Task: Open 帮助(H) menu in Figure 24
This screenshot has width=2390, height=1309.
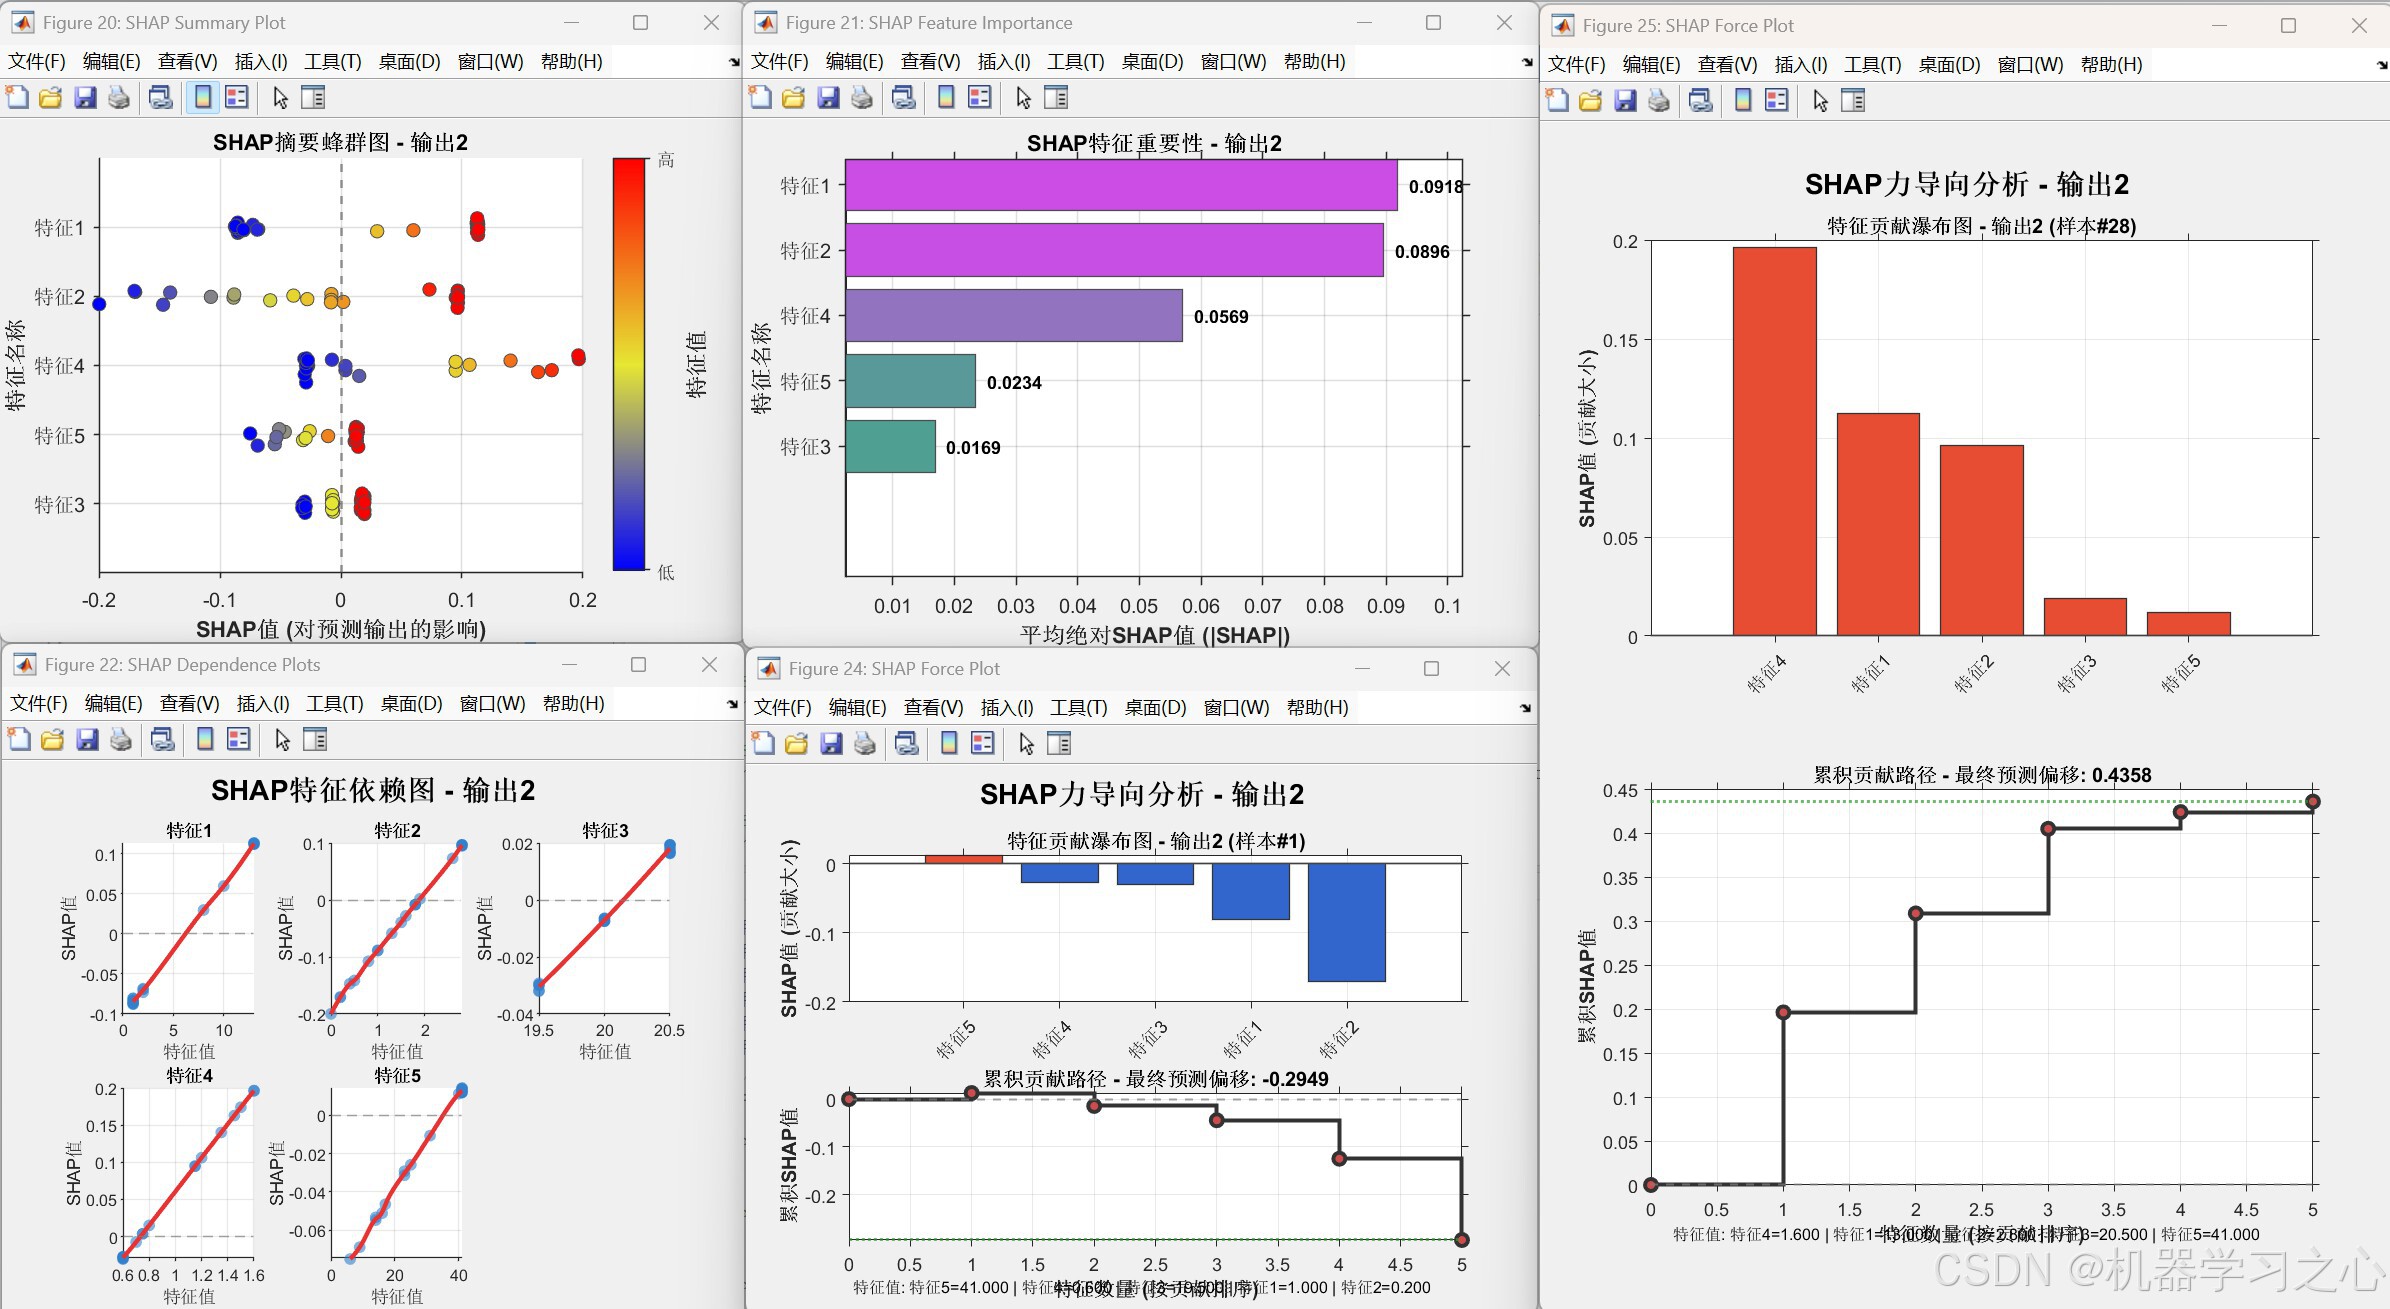Action: [x=1317, y=708]
